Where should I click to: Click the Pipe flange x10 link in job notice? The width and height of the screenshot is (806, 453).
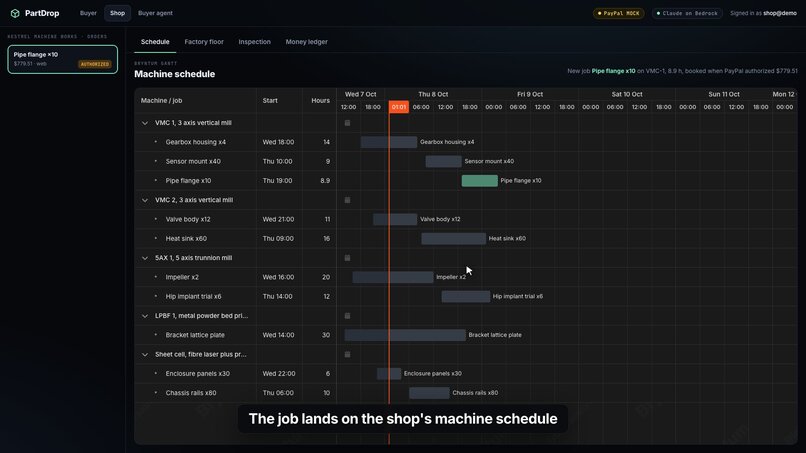point(613,71)
